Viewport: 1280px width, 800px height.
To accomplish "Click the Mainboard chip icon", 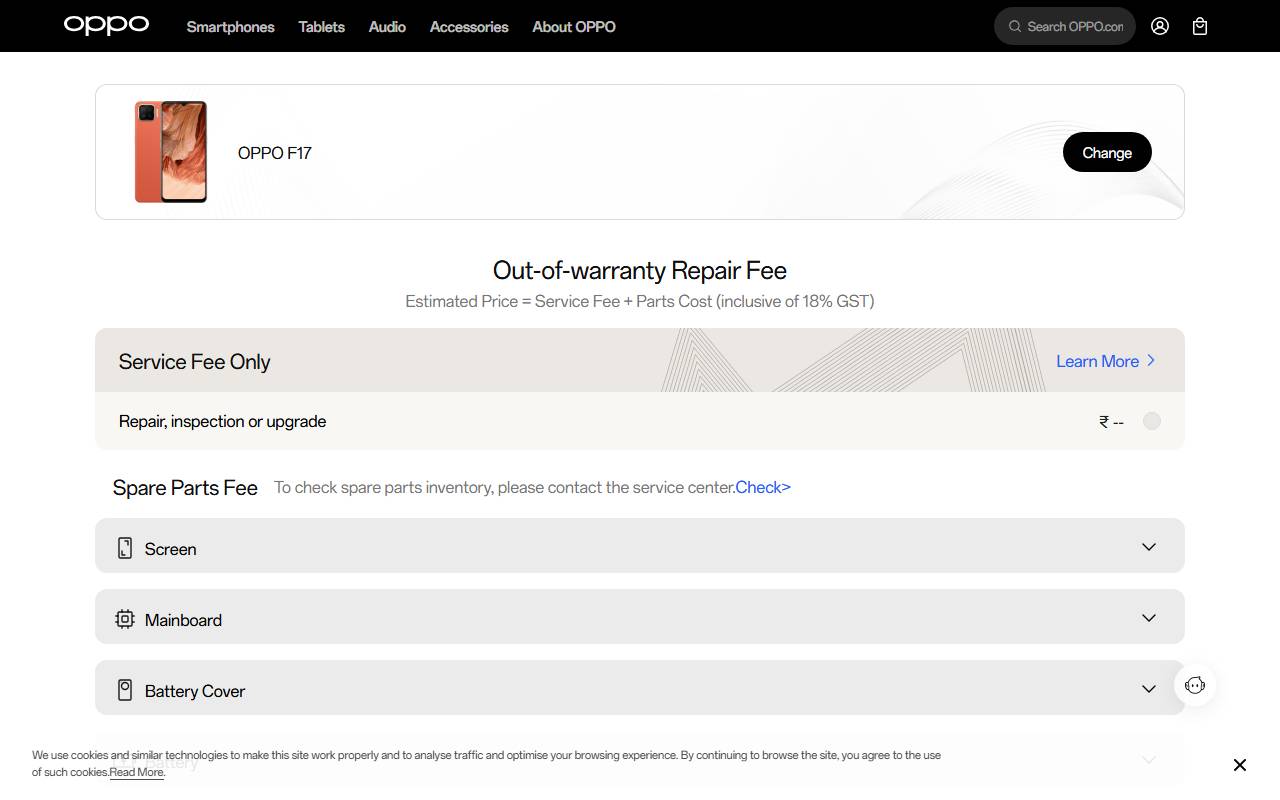I will [125, 619].
